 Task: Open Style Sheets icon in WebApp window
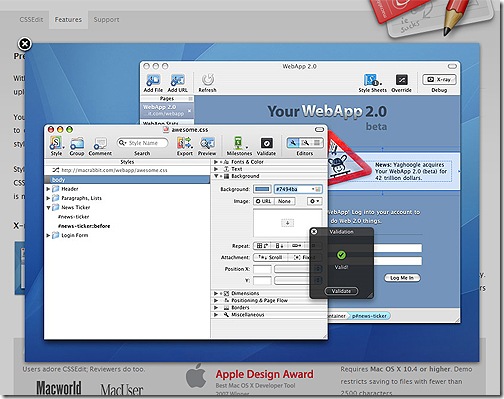[x=372, y=80]
